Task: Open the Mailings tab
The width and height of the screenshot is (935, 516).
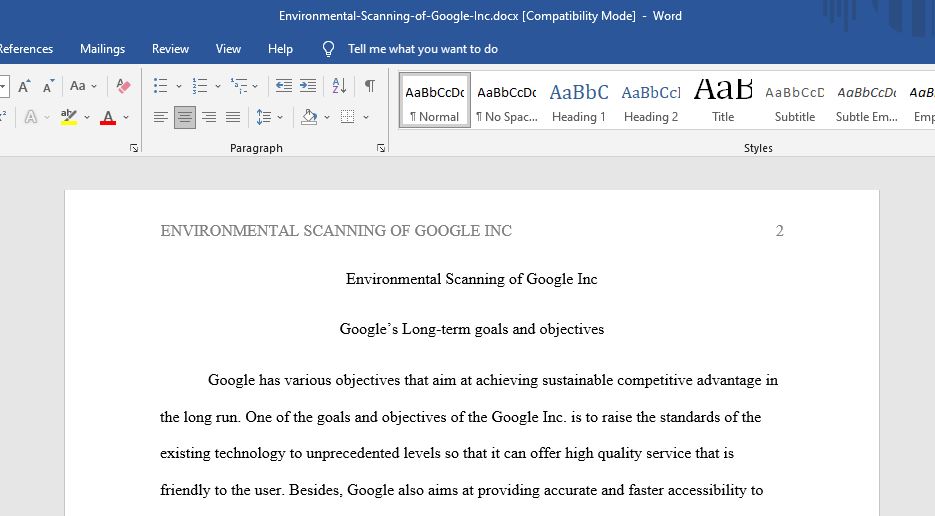Action: (103, 49)
